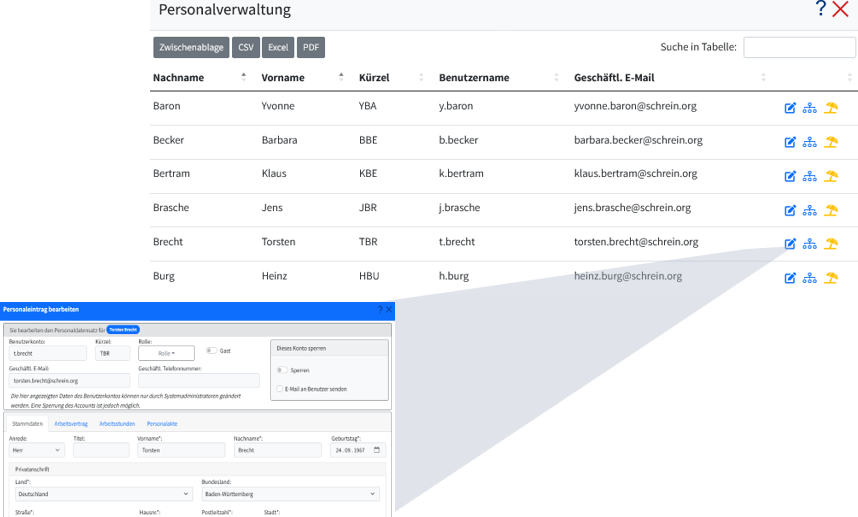Open the Rolle dropdown
858x517 pixels.
click(x=166, y=353)
